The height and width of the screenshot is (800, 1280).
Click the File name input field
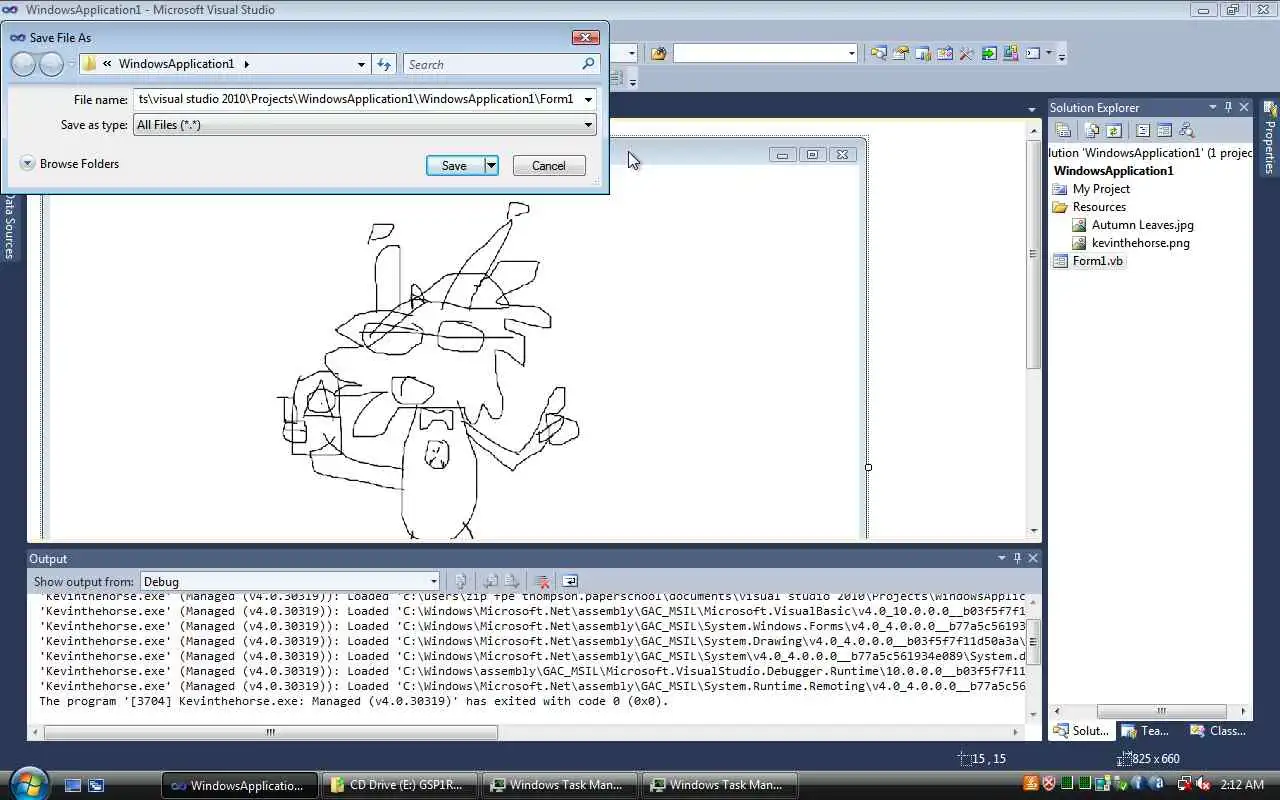click(x=357, y=99)
